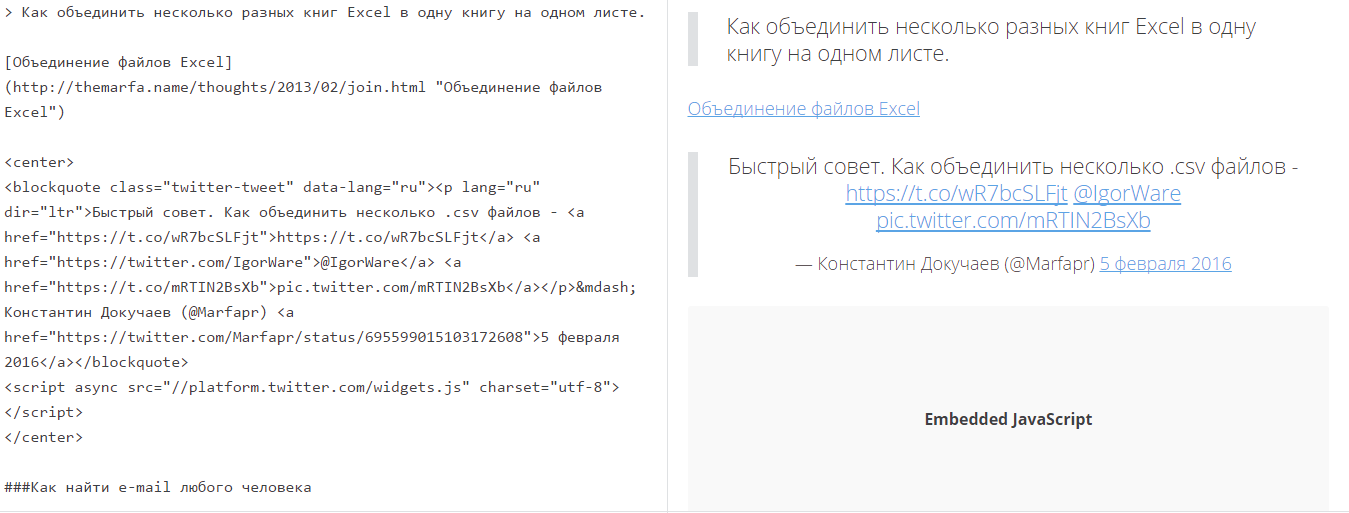Image resolution: width=1349 pixels, height=513 pixels.
Task: Click the '###Как найти e-mail любого человека' heading line
Action: (x=158, y=487)
